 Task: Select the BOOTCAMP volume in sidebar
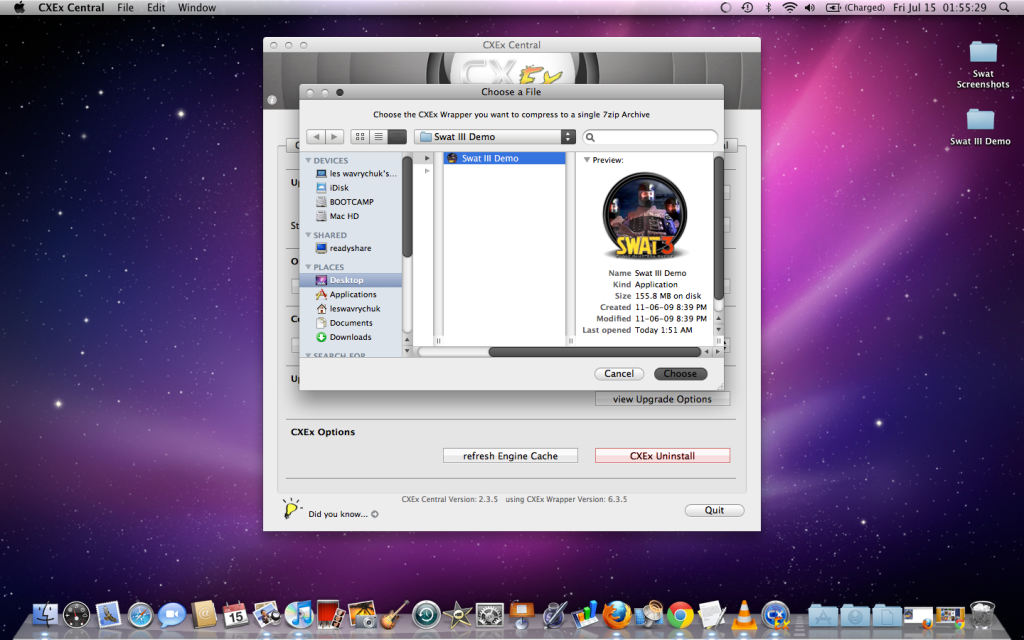tap(345, 202)
